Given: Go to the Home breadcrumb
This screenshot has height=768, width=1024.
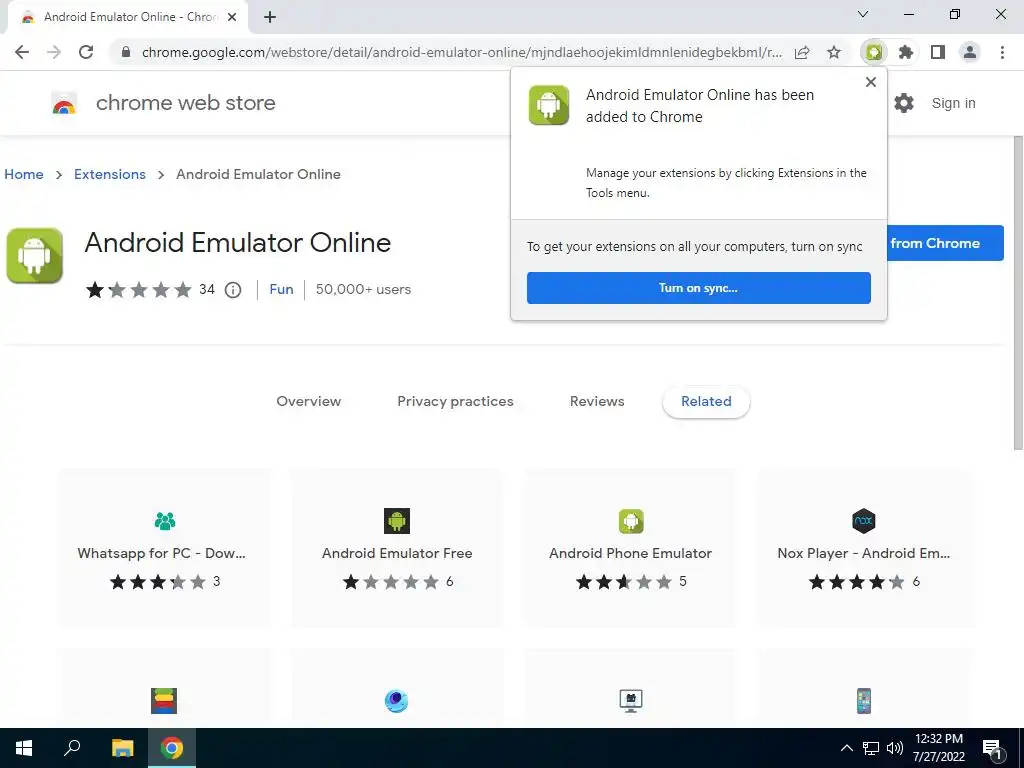Looking at the screenshot, I should [24, 174].
